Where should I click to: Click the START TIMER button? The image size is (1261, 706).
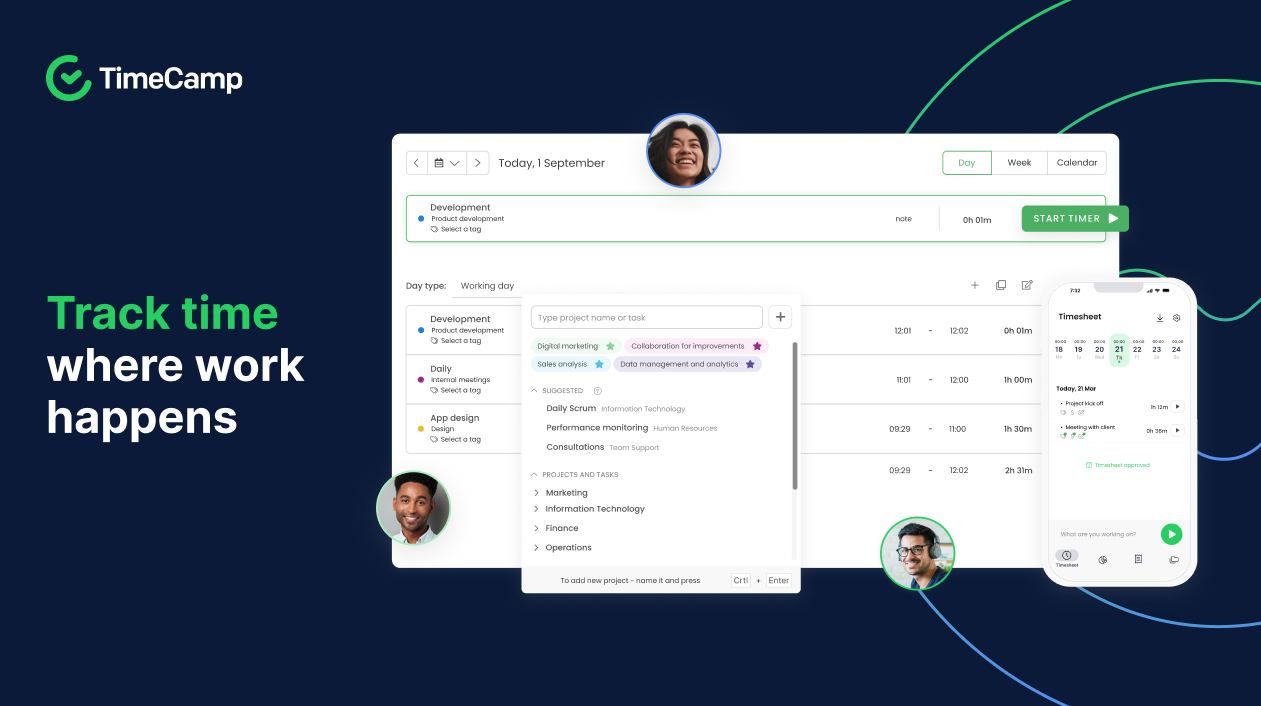1075,218
